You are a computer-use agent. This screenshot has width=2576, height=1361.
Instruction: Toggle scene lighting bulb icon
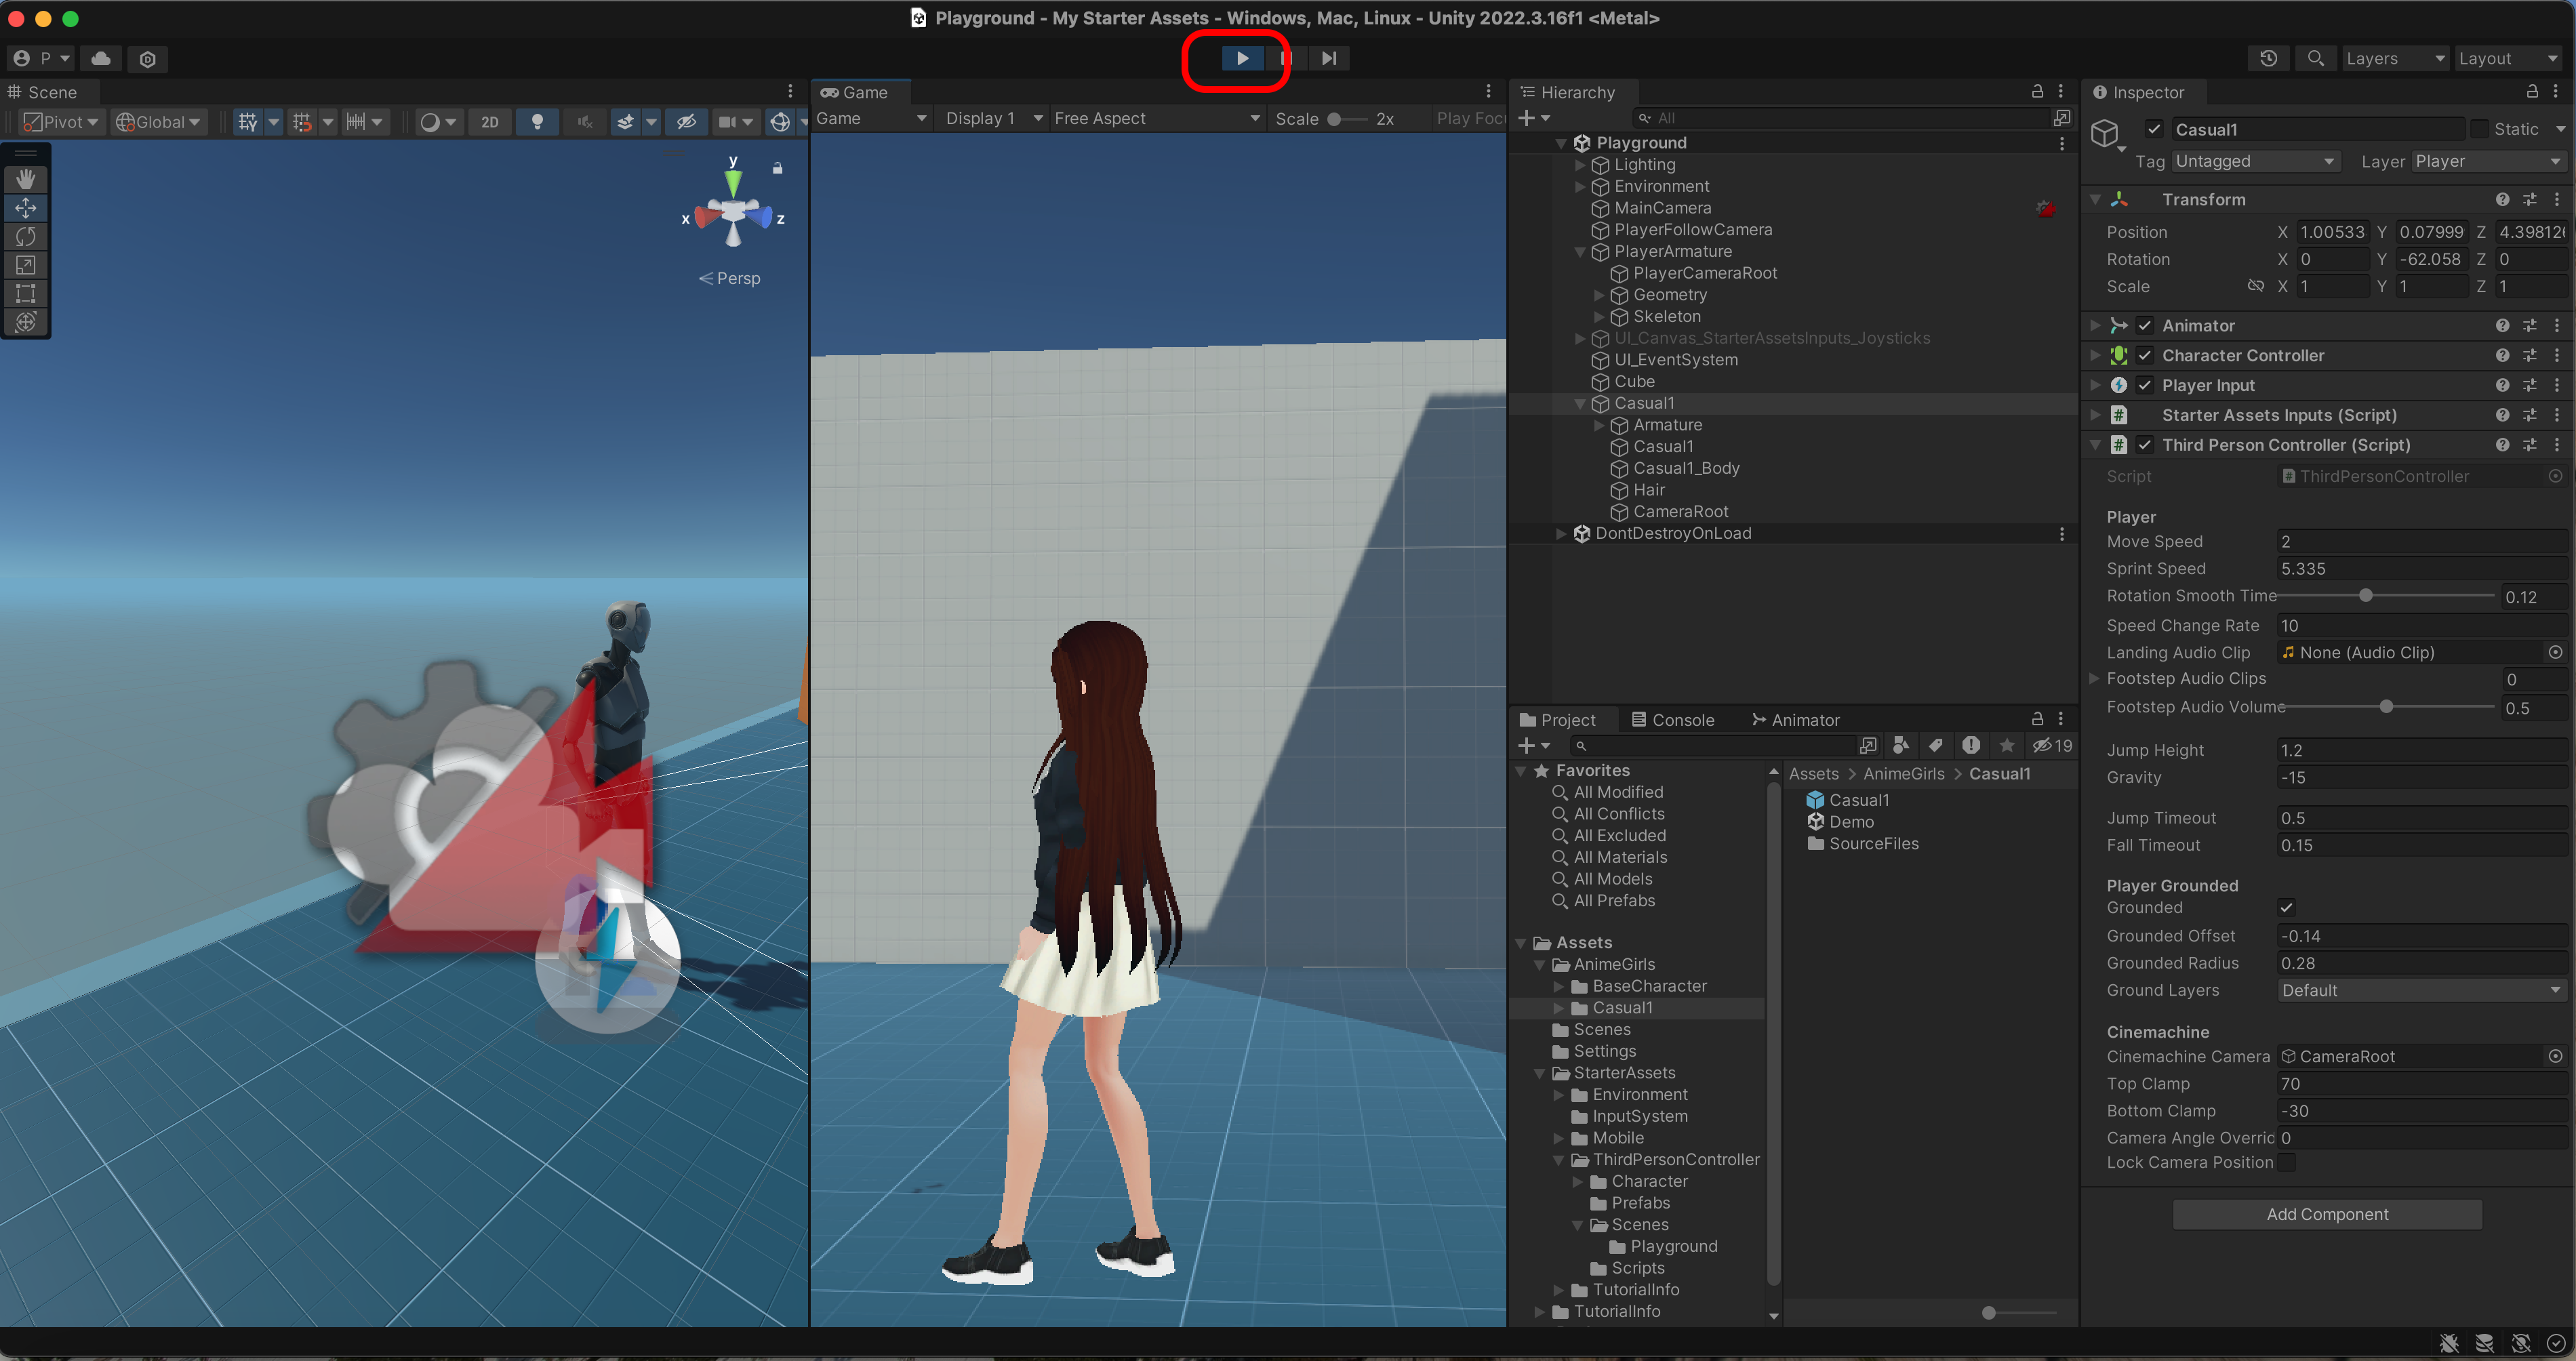point(537,122)
